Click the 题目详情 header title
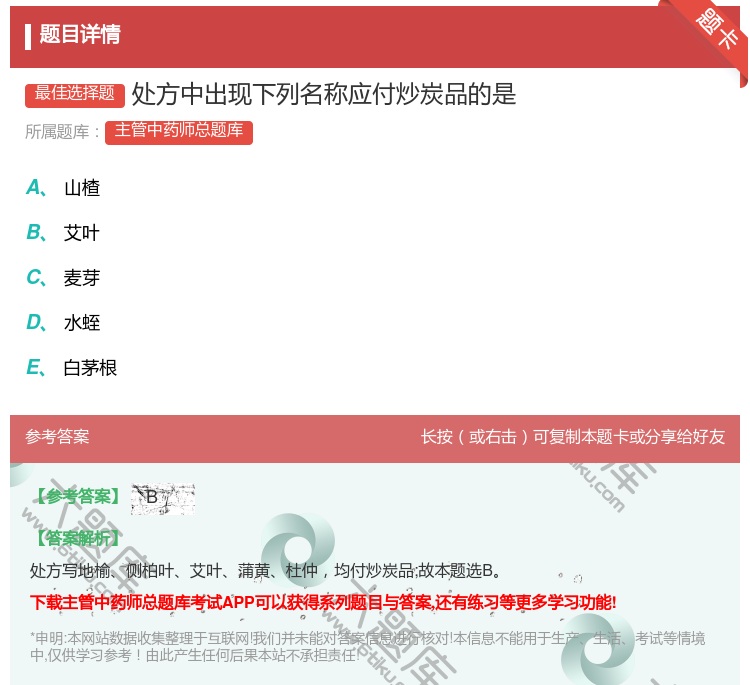The image size is (750, 685). (80, 34)
